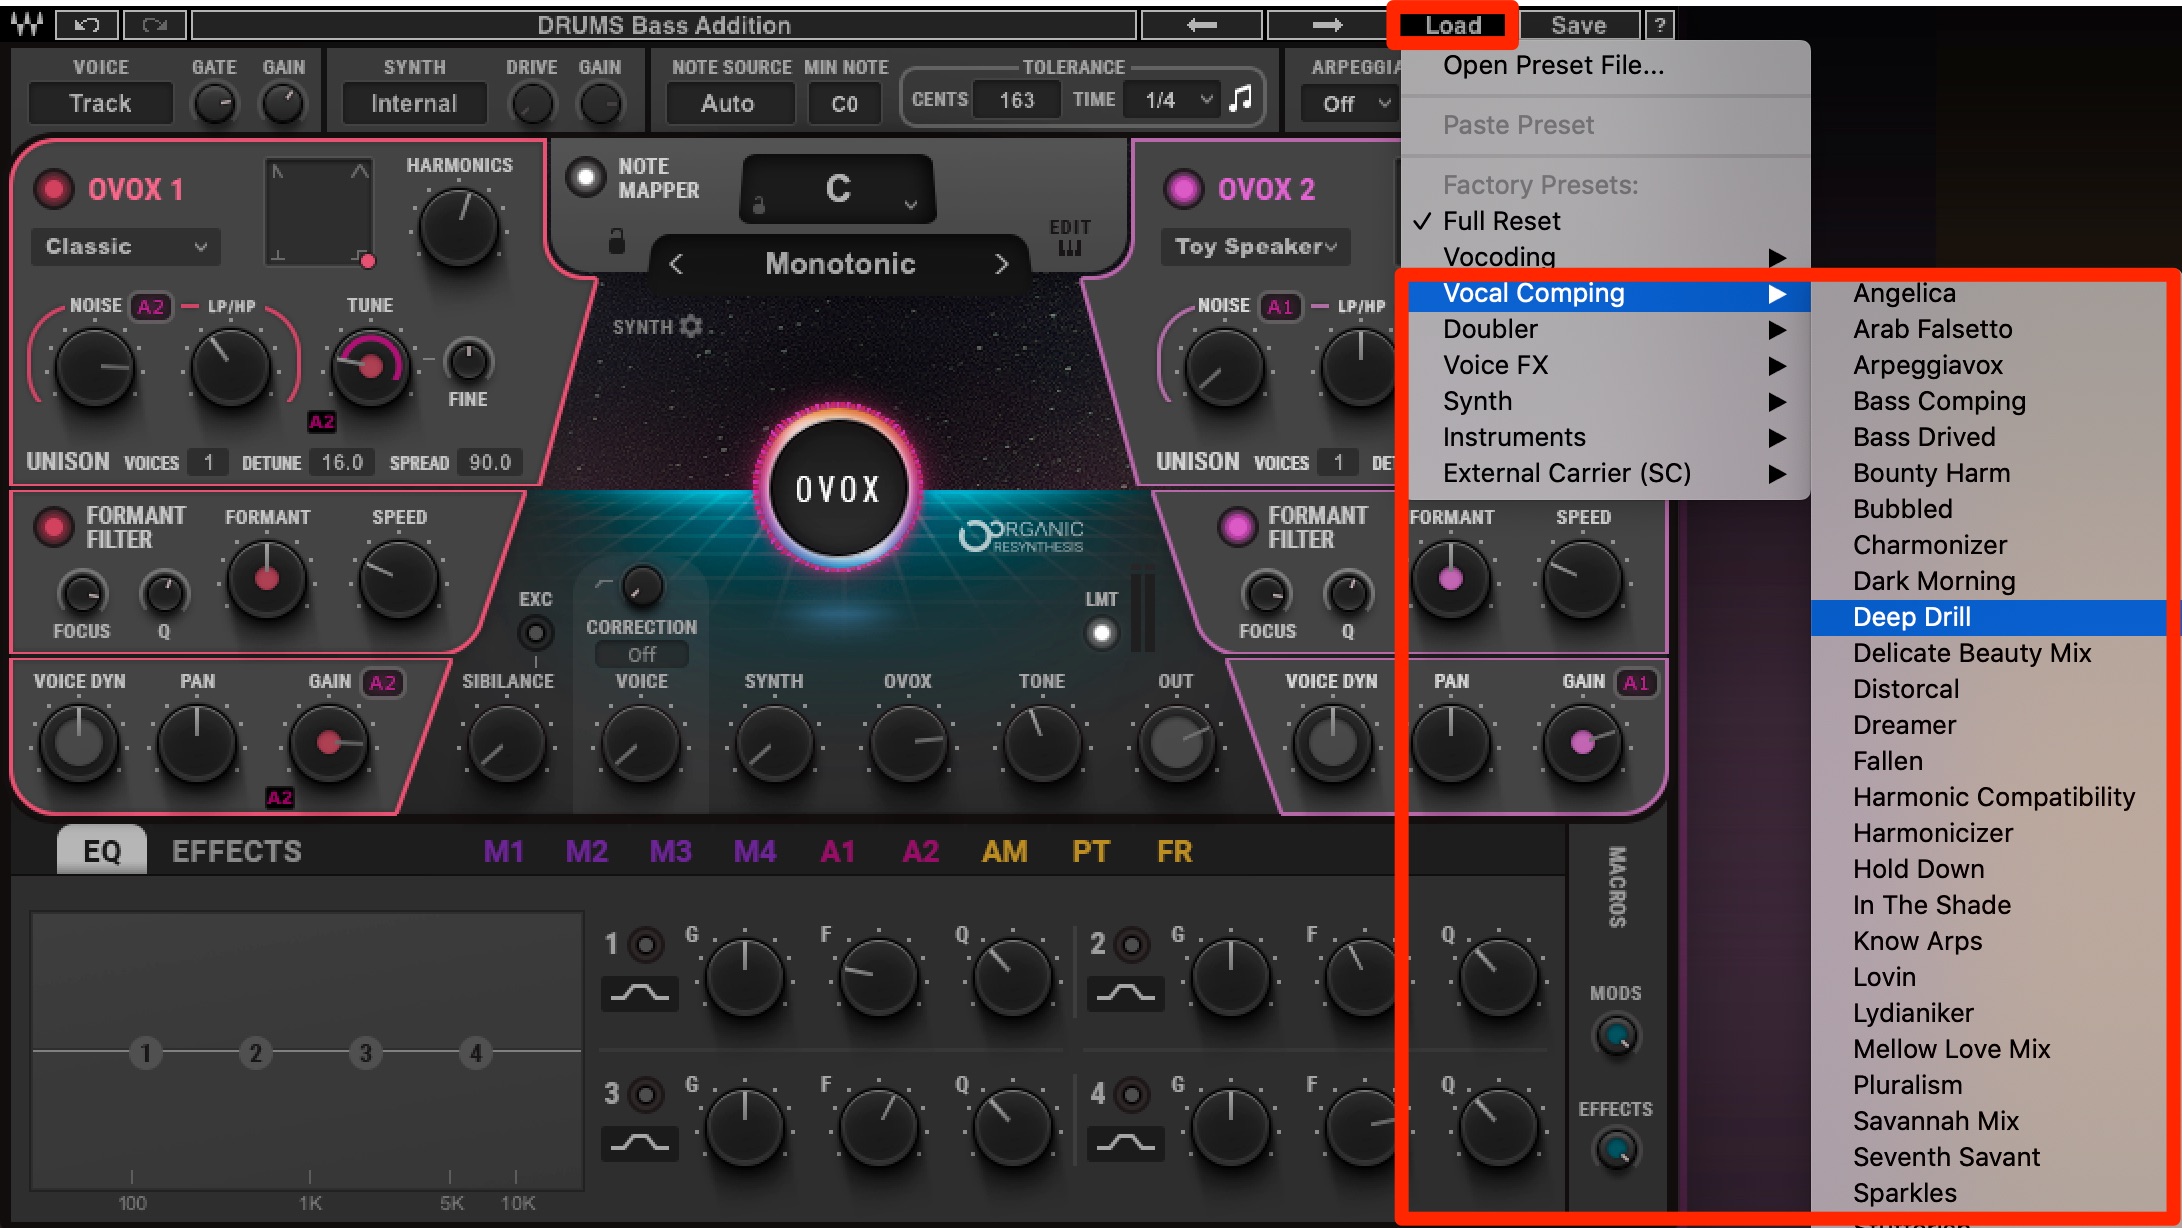Adjust the SIBILANCE mixer knob
Image resolution: width=2182 pixels, height=1228 pixels.
(506, 743)
